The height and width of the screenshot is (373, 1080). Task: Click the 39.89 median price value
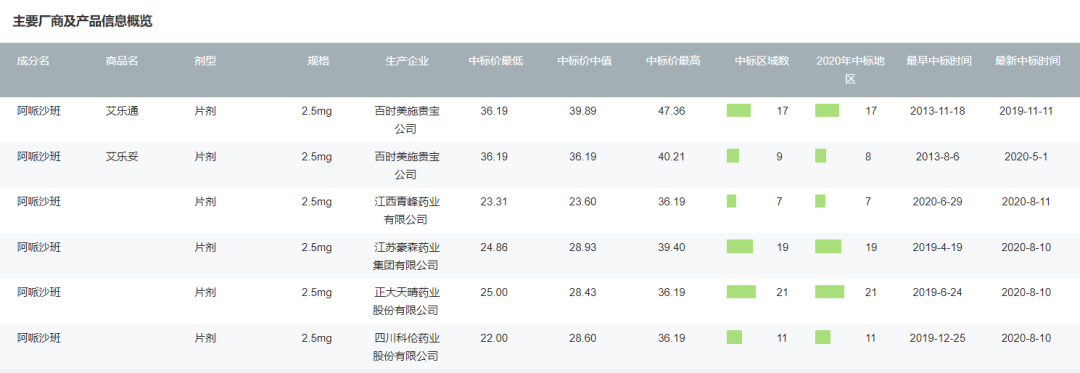(583, 111)
